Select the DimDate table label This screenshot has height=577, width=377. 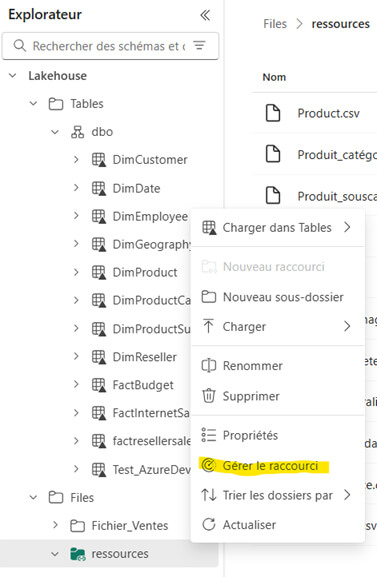(x=136, y=188)
